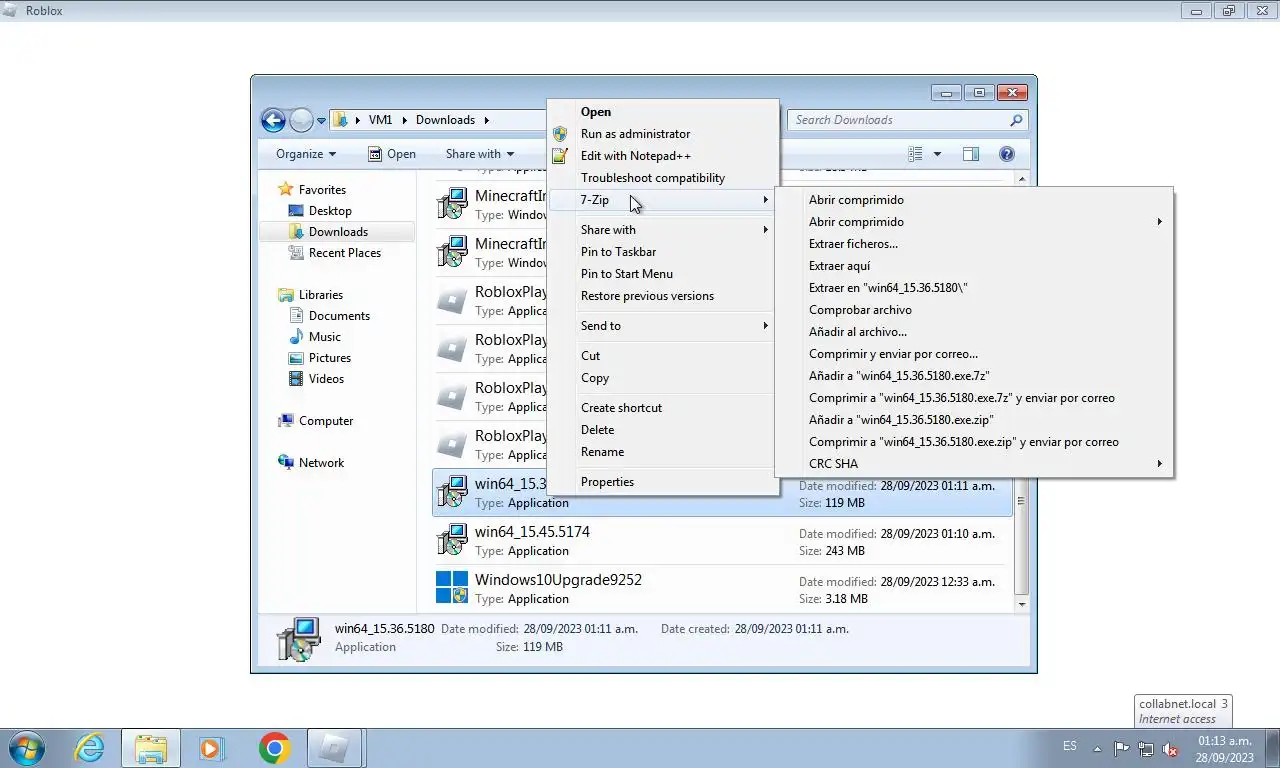Select the Windows10Upgrade9252 file
Screen dimensions: 1280x768
722,589
